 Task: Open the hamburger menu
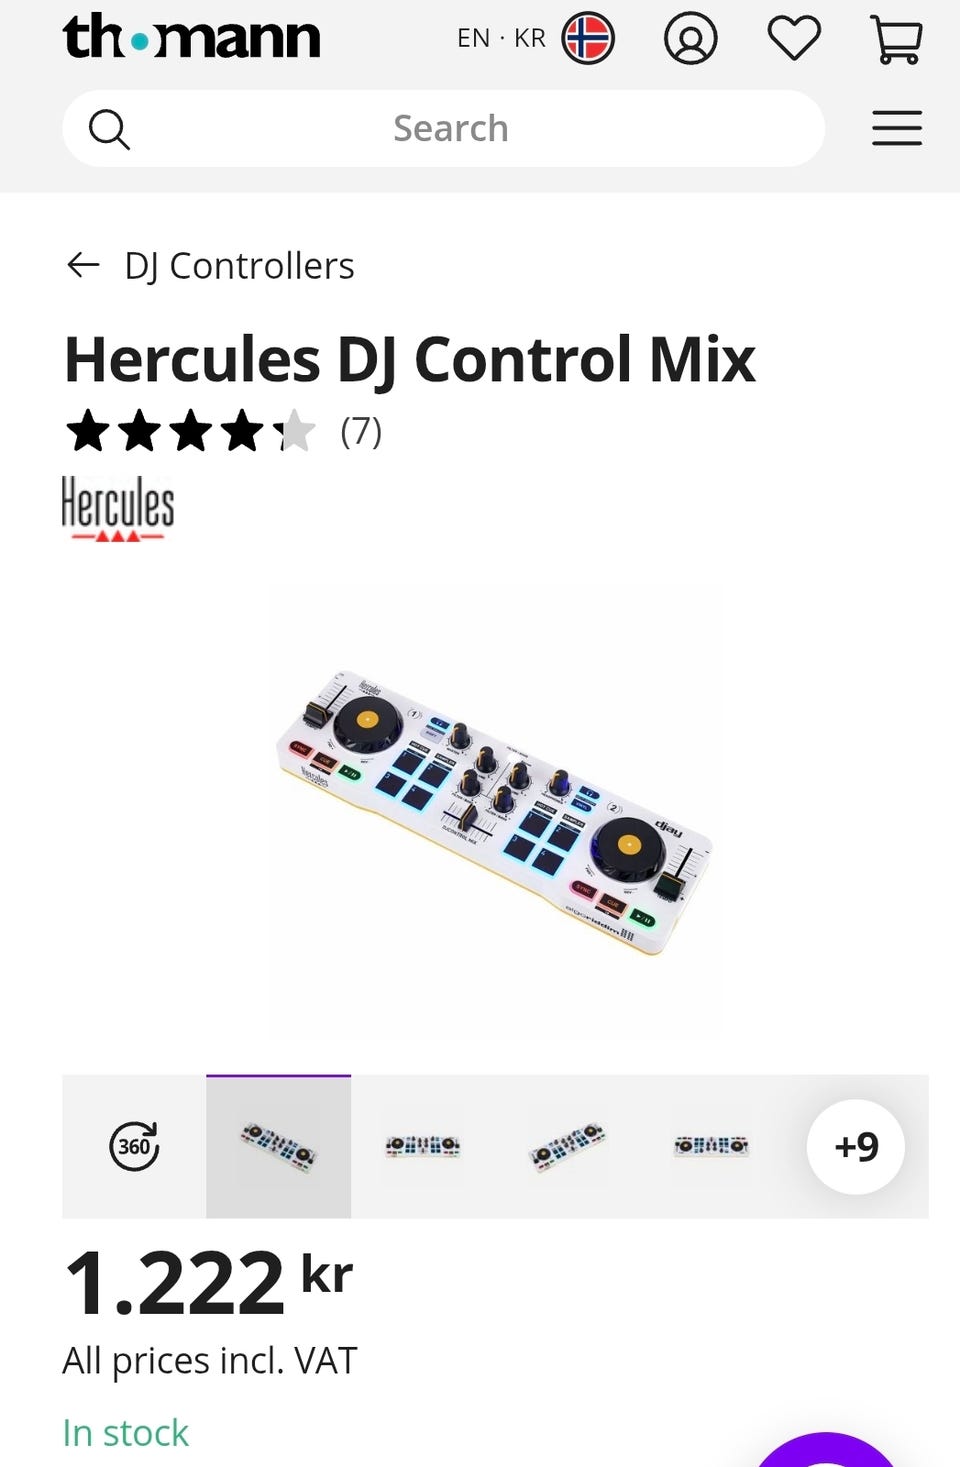pos(897,128)
